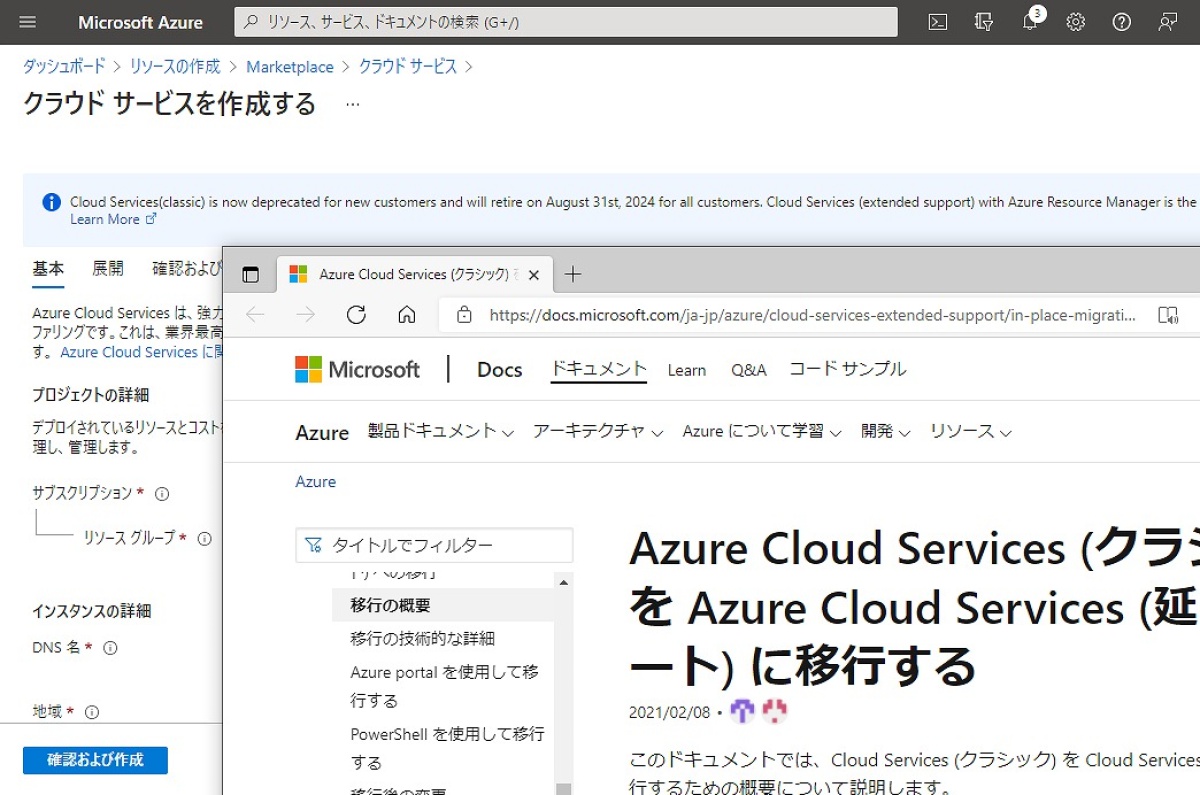Open Azure portal settings gear
Viewport: 1200px width, 795px height.
coord(1076,22)
